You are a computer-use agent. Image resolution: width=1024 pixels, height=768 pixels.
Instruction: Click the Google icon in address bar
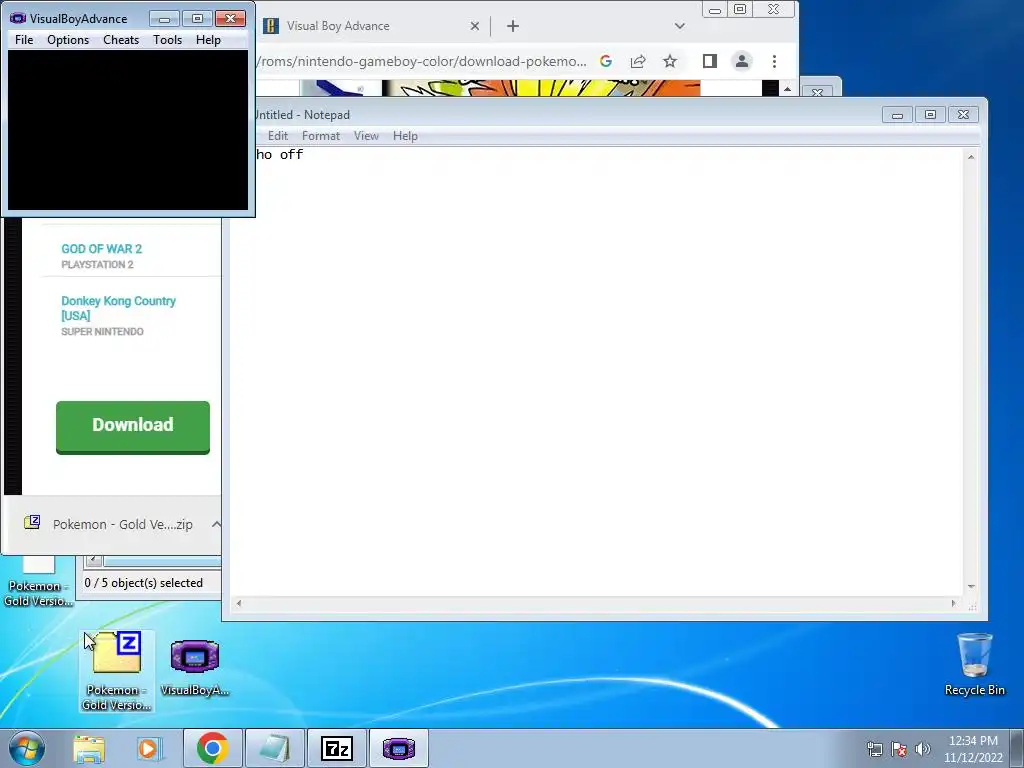pyautogui.click(x=606, y=61)
